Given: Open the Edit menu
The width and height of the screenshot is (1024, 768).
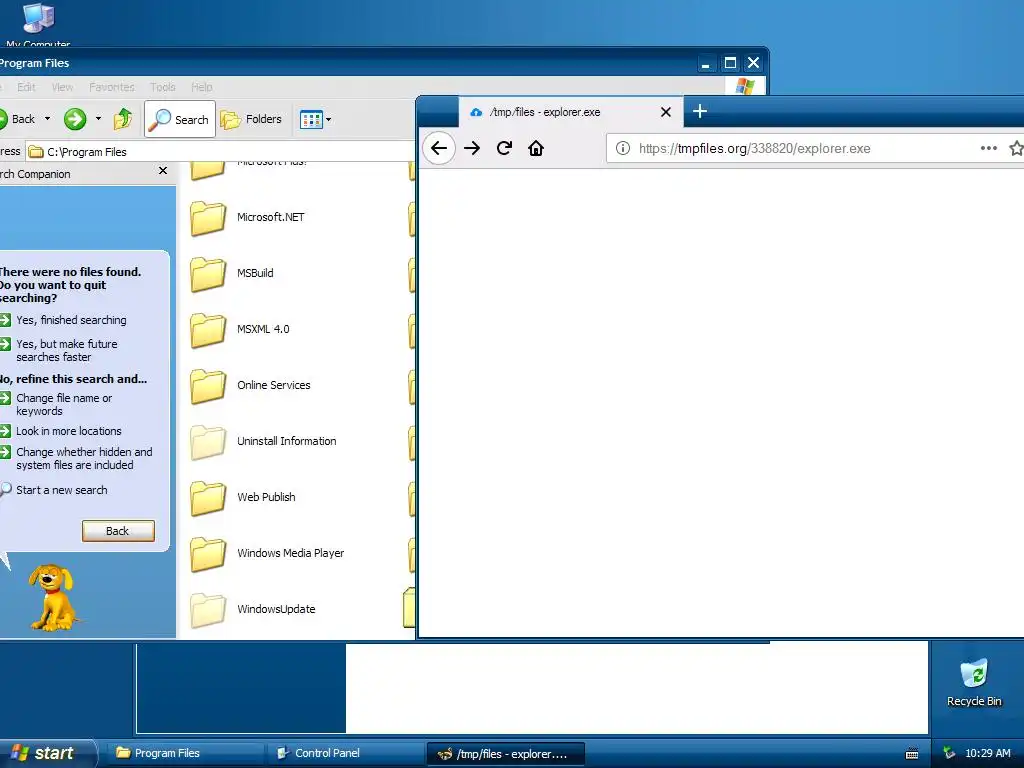Looking at the screenshot, I should (x=26, y=87).
